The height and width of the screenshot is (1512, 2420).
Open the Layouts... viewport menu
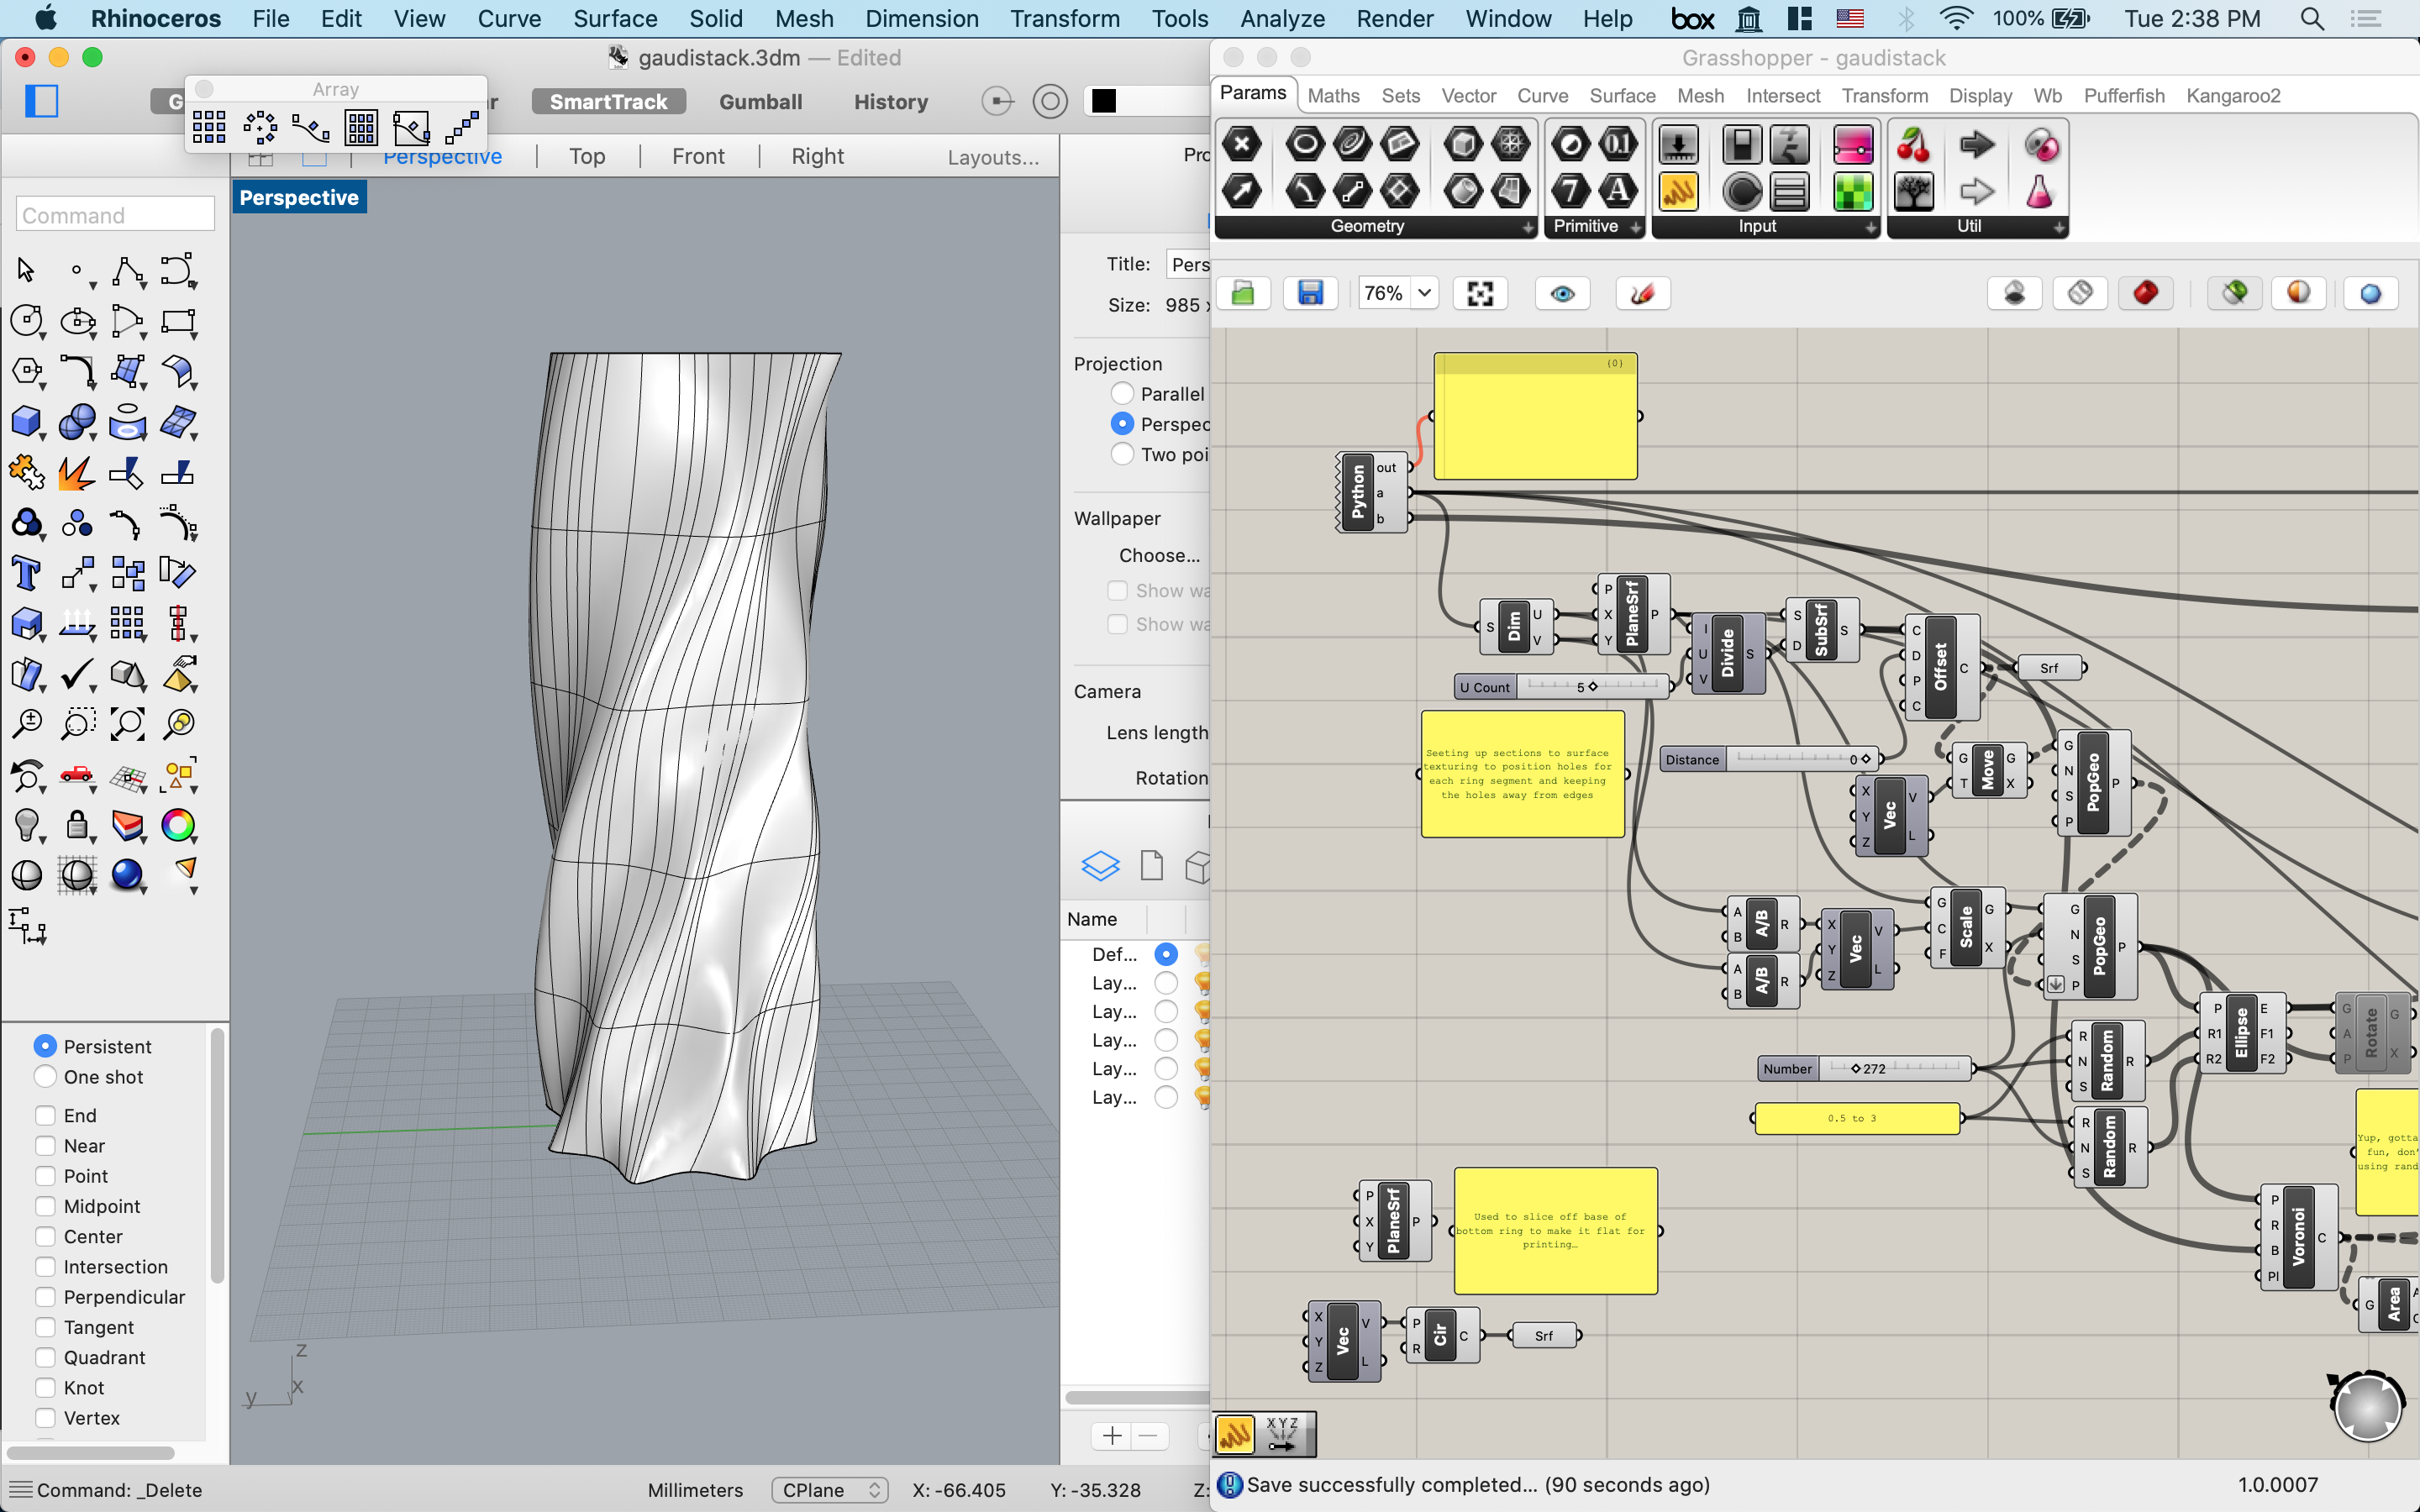coord(993,157)
